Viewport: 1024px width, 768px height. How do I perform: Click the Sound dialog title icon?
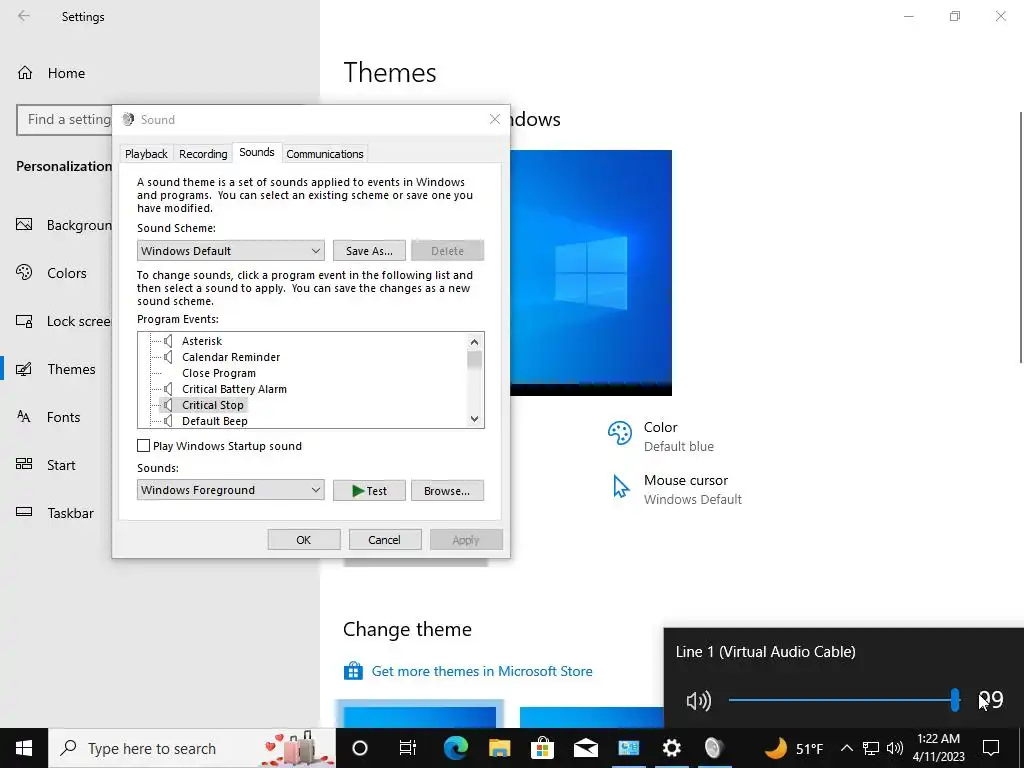click(128, 119)
